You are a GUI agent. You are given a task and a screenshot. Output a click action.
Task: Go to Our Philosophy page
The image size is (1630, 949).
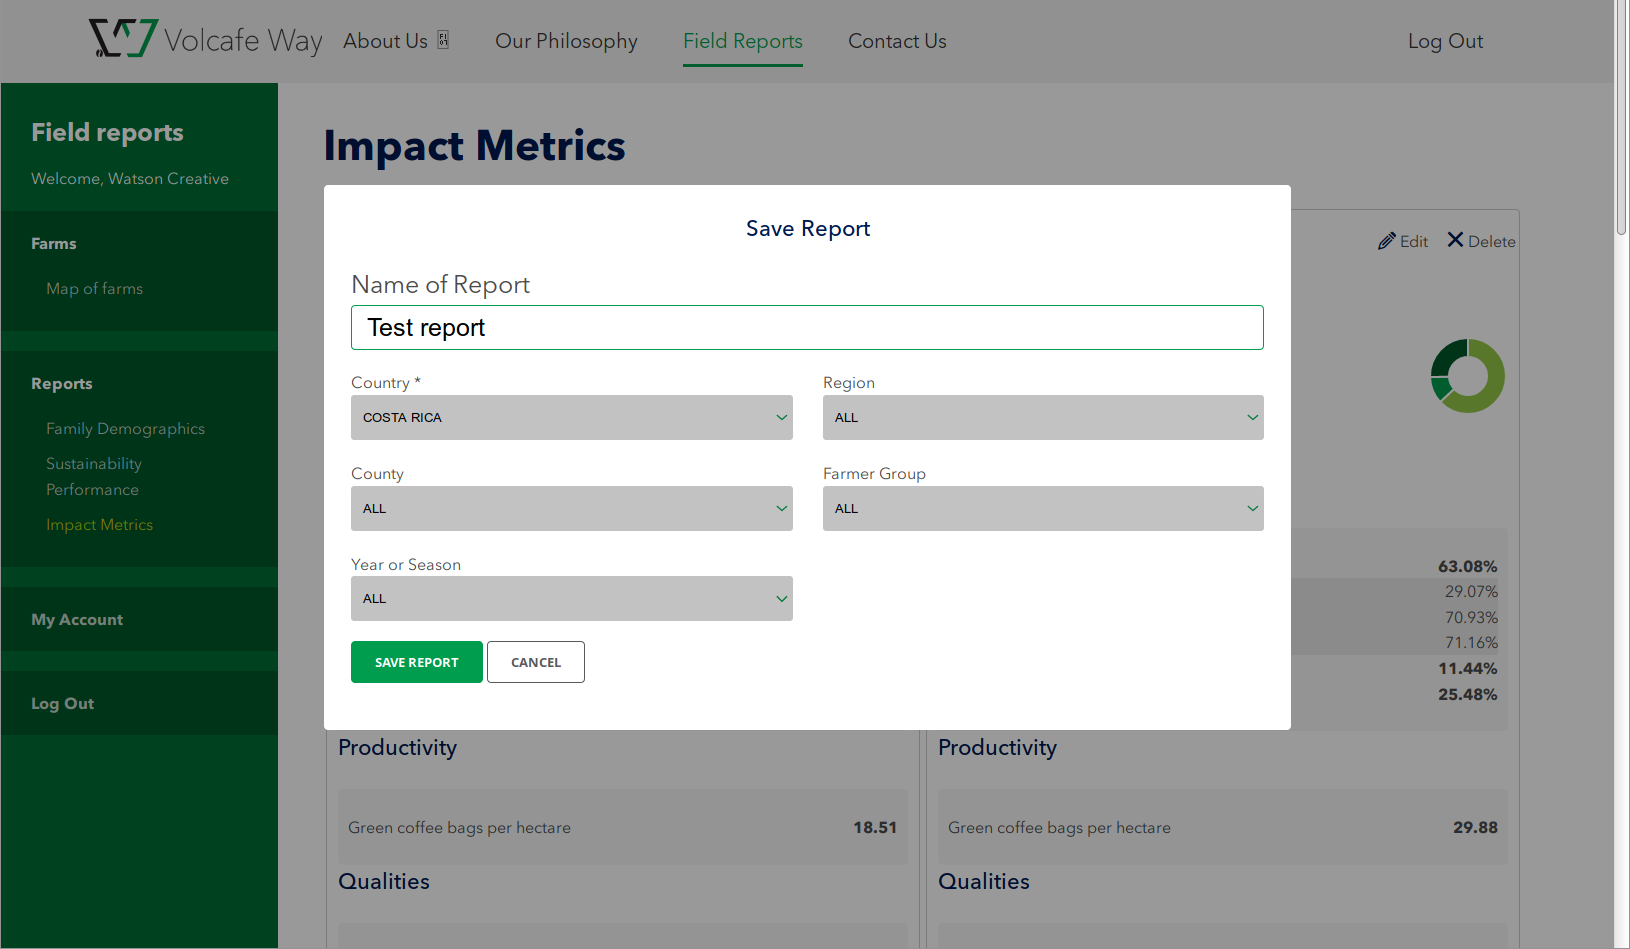click(566, 41)
